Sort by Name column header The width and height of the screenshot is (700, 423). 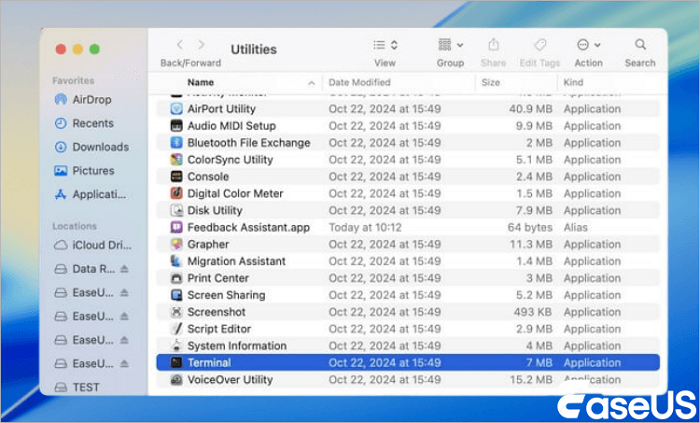pos(200,83)
